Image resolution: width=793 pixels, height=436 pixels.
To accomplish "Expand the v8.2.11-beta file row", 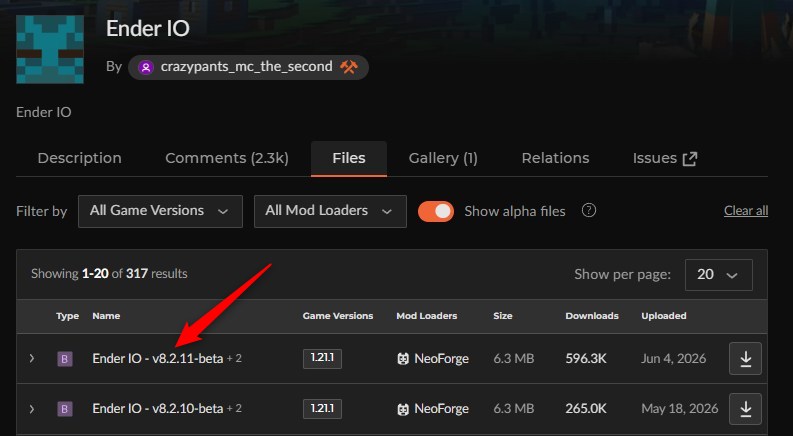I will pos(32,359).
